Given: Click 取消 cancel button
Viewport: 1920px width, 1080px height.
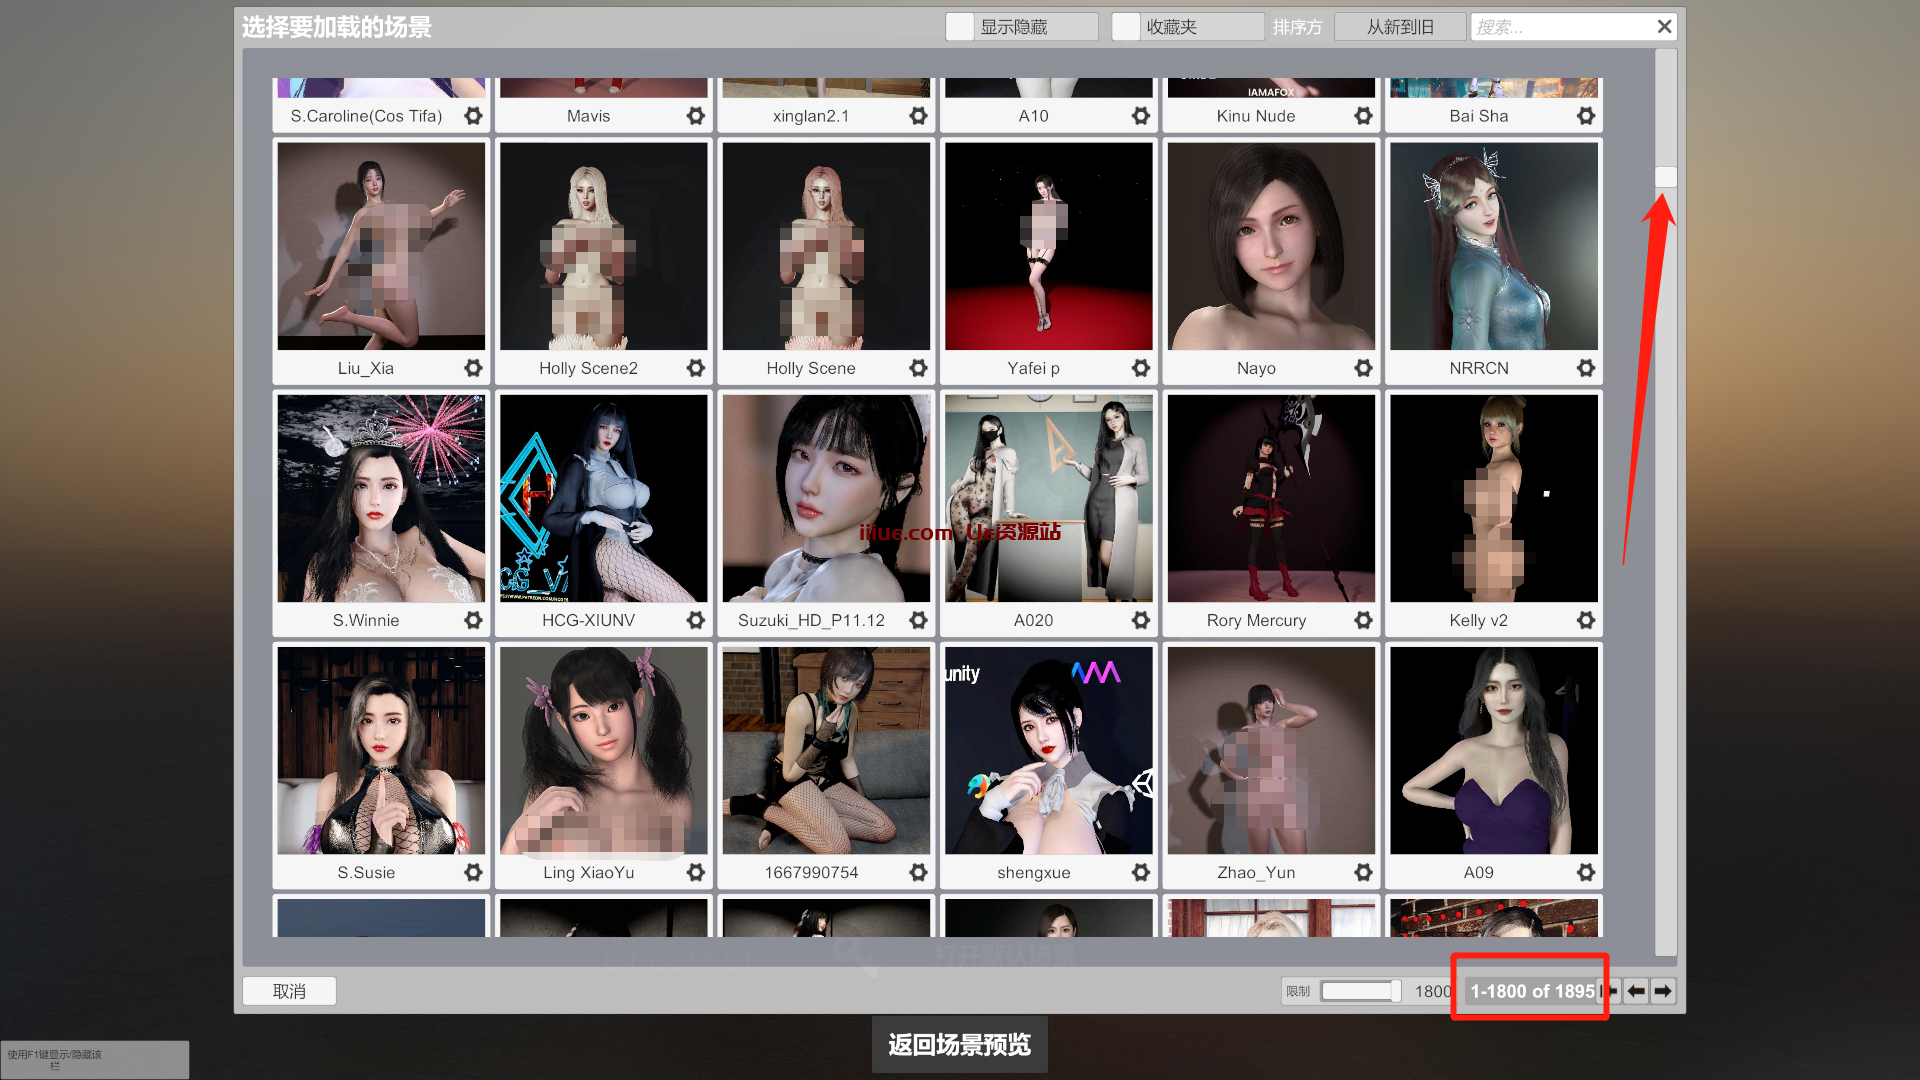Looking at the screenshot, I should coord(290,990).
